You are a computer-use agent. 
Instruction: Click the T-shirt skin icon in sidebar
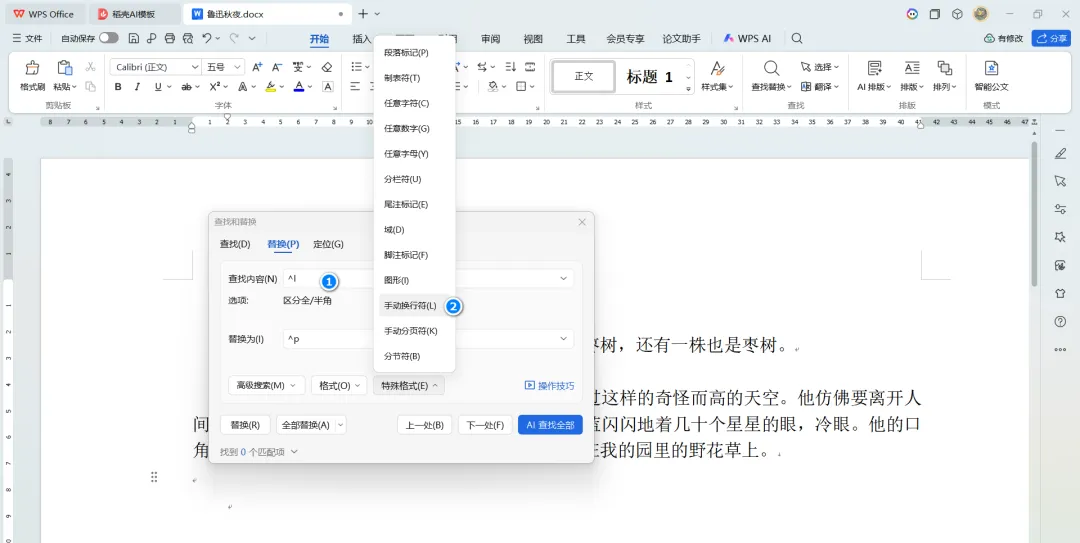(1060, 293)
